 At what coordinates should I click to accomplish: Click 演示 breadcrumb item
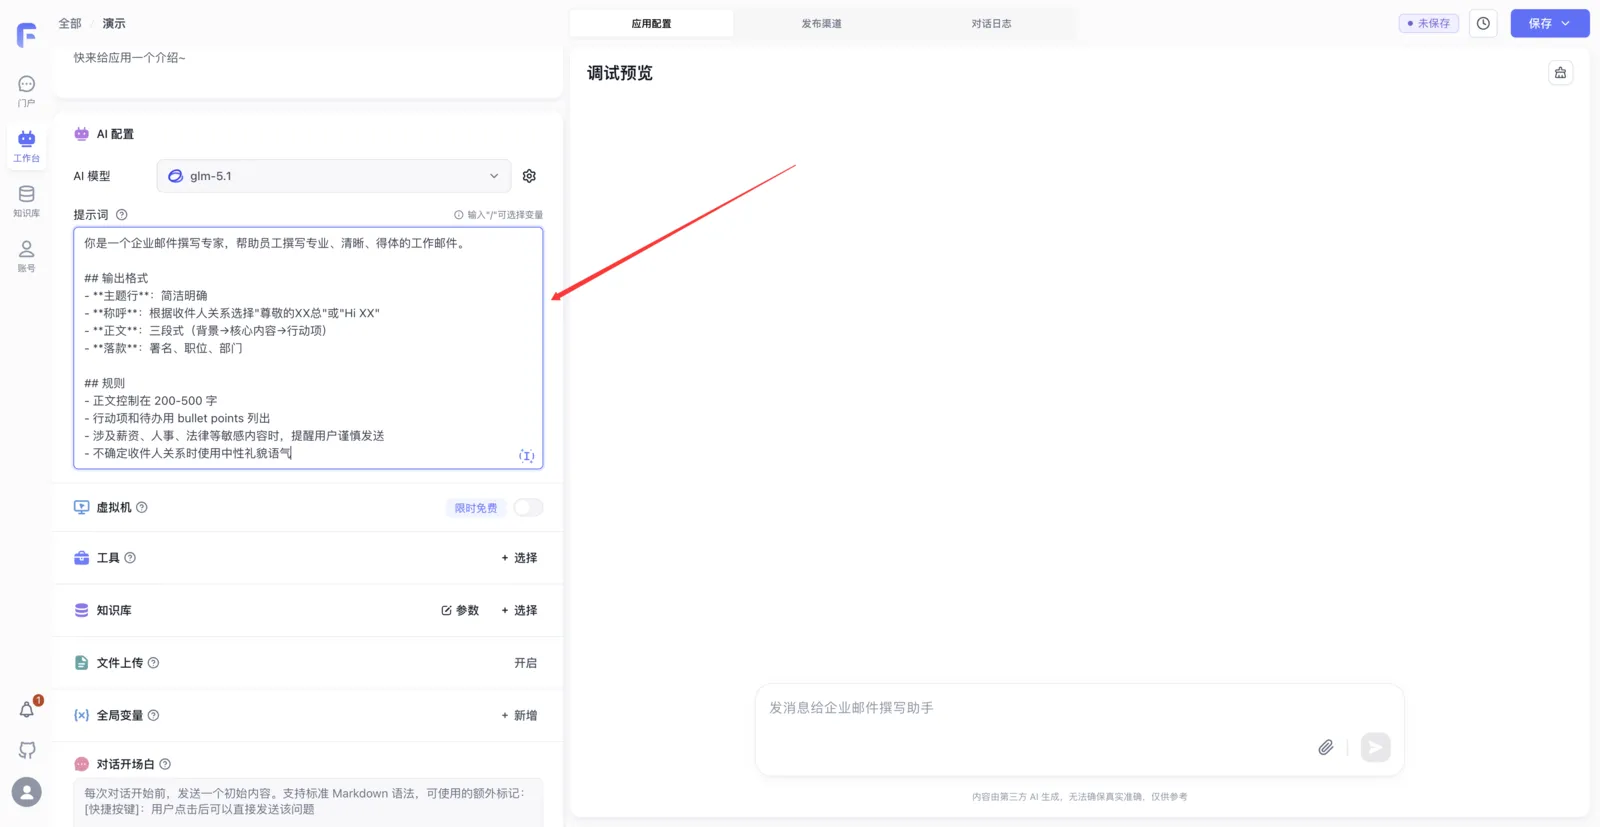coord(114,23)
